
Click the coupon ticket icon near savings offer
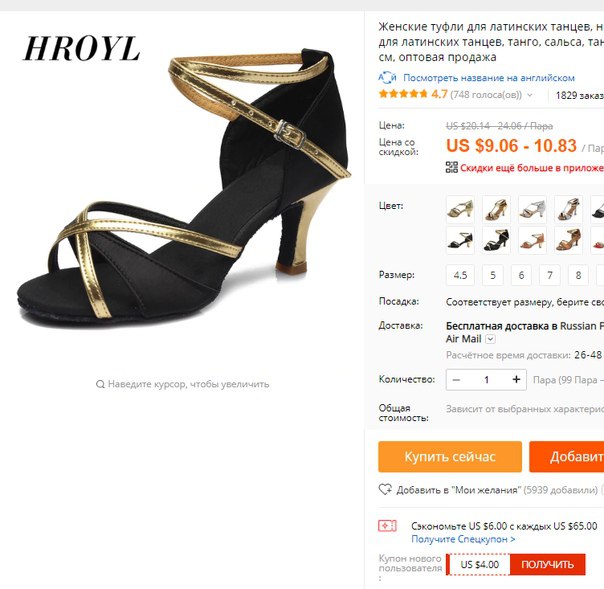coord(387,526)
